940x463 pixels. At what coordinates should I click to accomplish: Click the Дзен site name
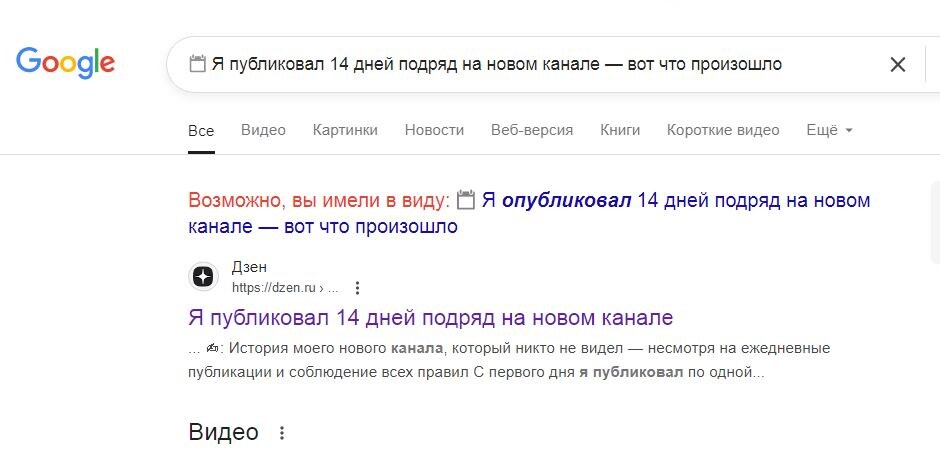tap(249, 267)
